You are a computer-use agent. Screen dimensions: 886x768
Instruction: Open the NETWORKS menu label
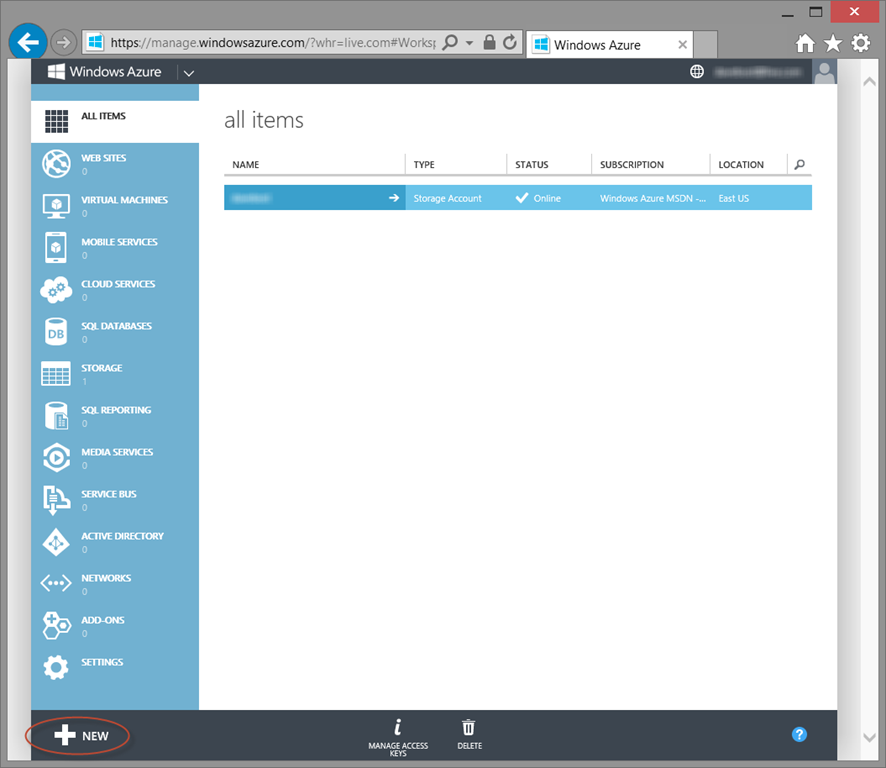point(106,578)
